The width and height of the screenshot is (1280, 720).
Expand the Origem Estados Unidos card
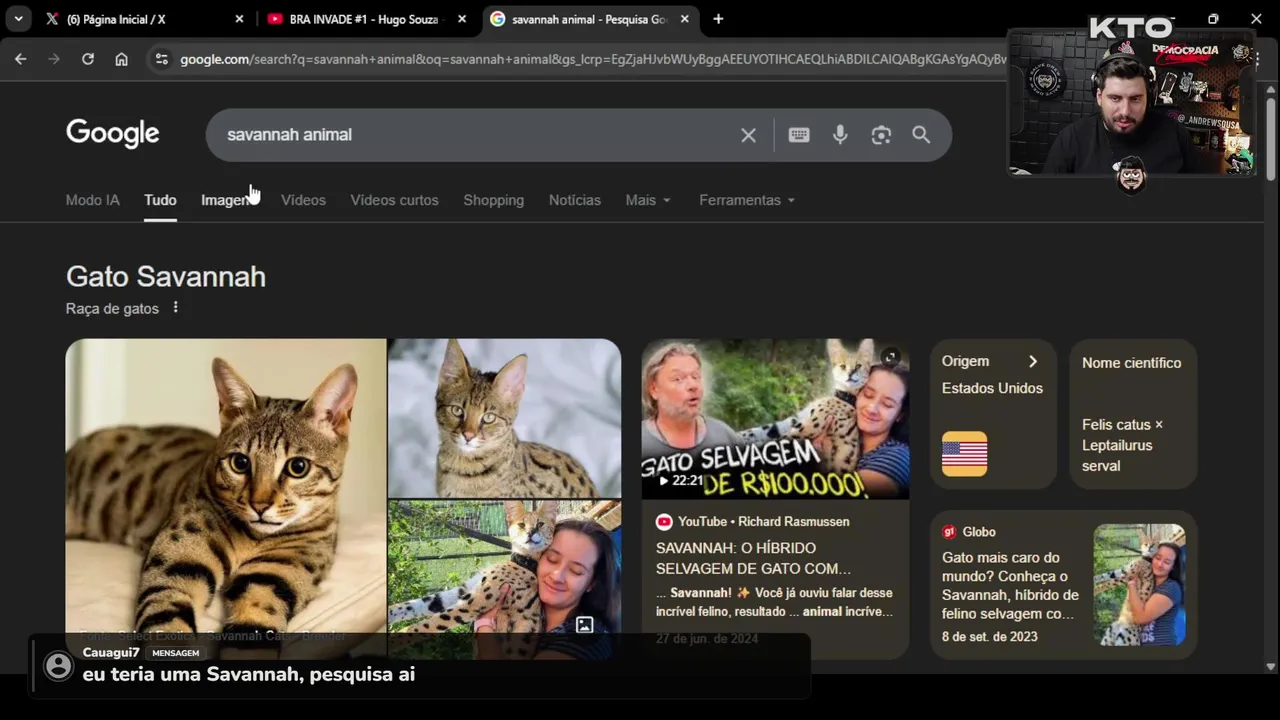point(993,414)
